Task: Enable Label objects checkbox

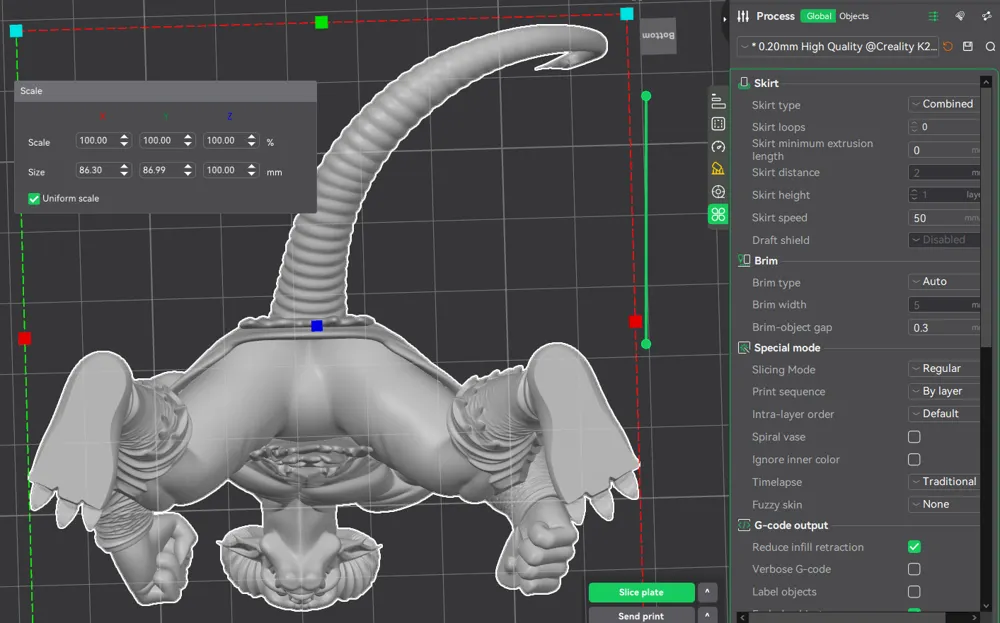Action: 914,592
